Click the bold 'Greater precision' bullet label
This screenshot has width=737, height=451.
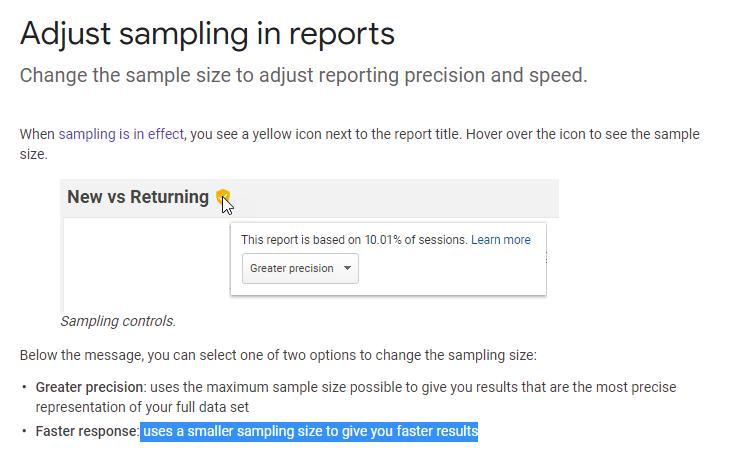tap(89, 387)
